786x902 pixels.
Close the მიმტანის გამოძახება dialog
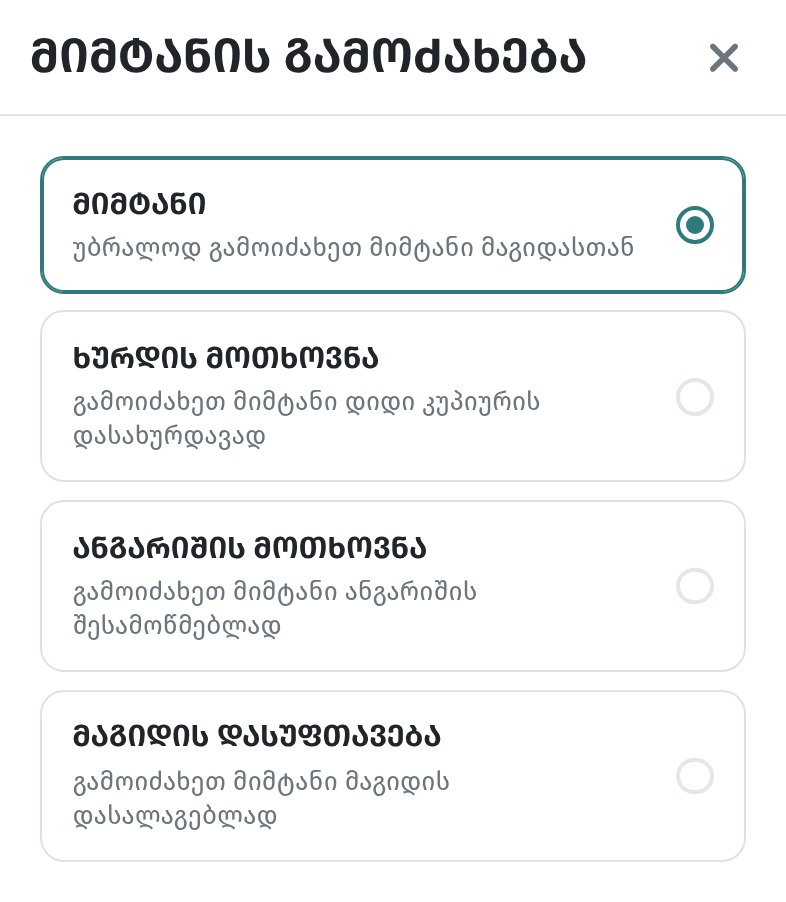click(723, 58)
